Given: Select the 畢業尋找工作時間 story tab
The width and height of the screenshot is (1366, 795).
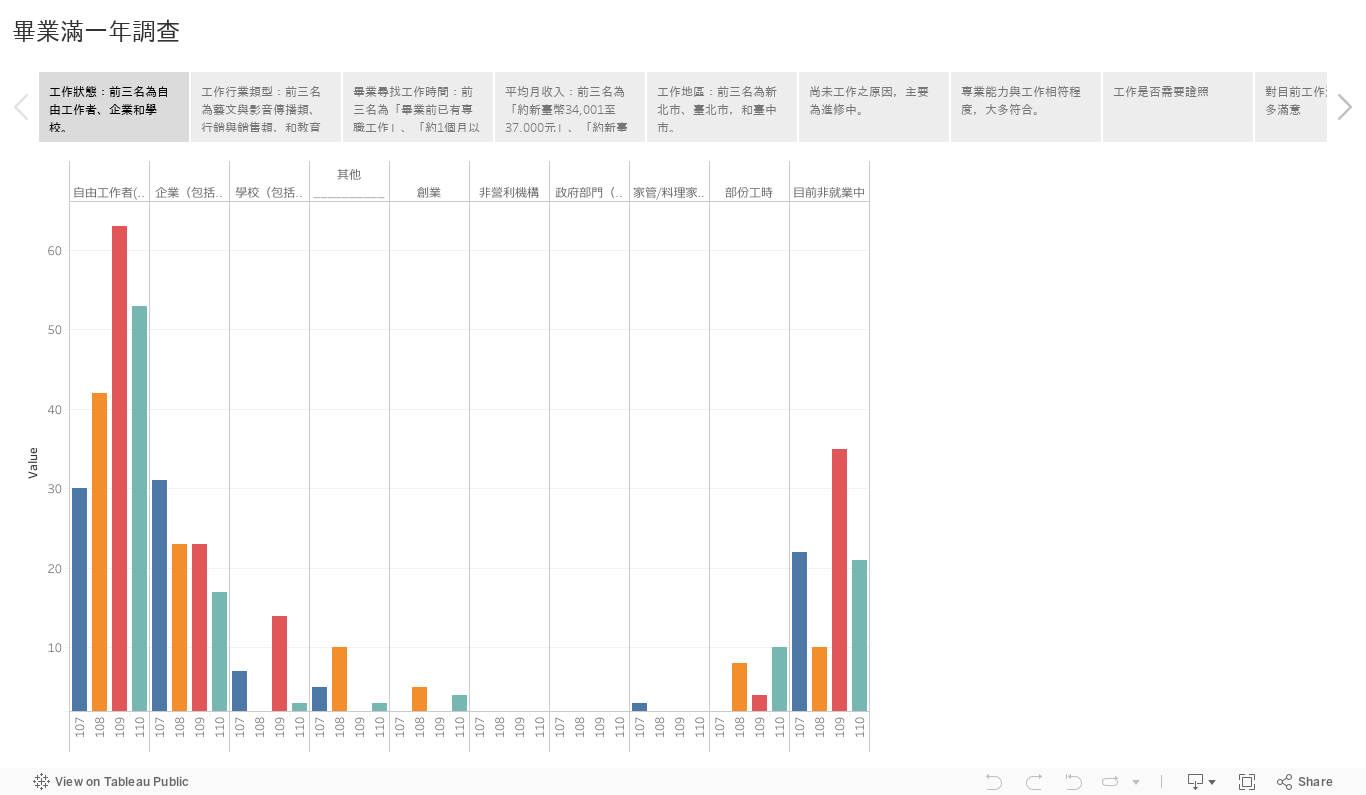Looking at the screenshot, I should tap(418, 107).
